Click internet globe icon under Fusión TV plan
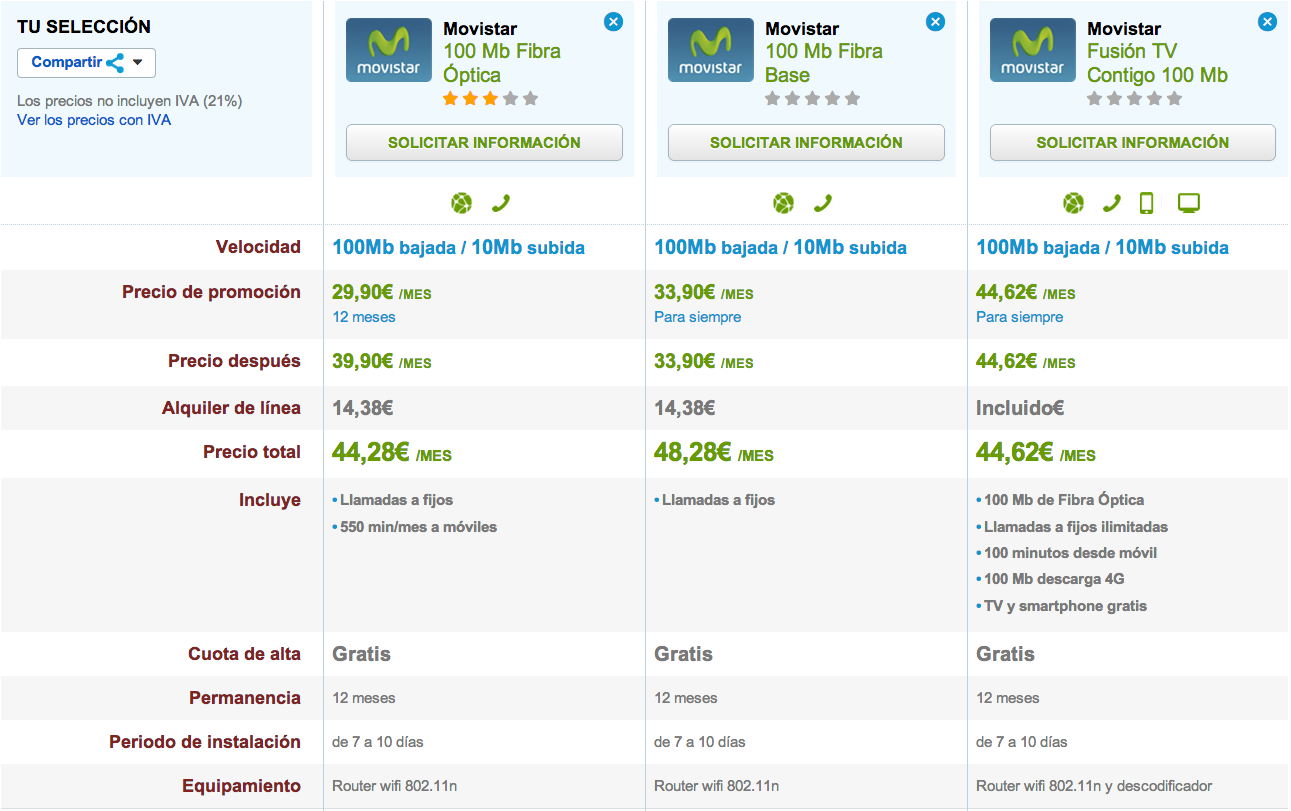Viewport: 1291px width, 811px height. pos(1073,204)
